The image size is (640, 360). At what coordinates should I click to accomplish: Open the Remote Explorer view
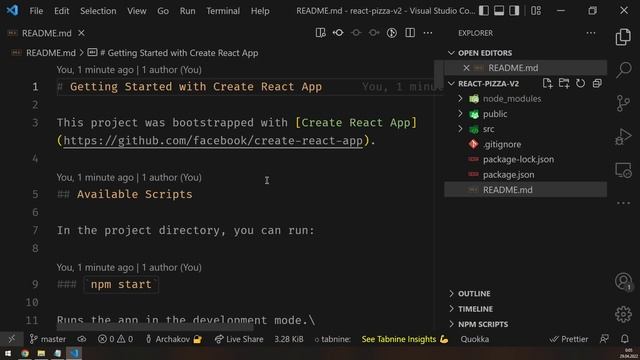[623, 170]
